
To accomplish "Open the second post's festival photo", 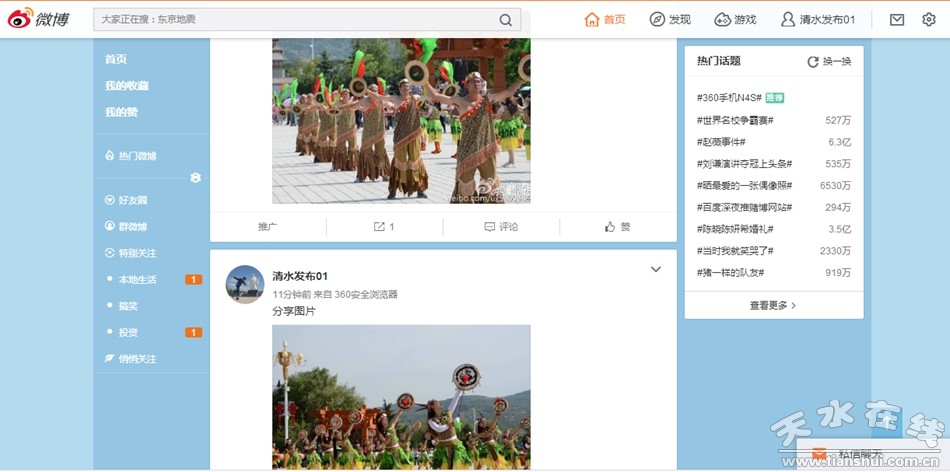I will 401,397.
